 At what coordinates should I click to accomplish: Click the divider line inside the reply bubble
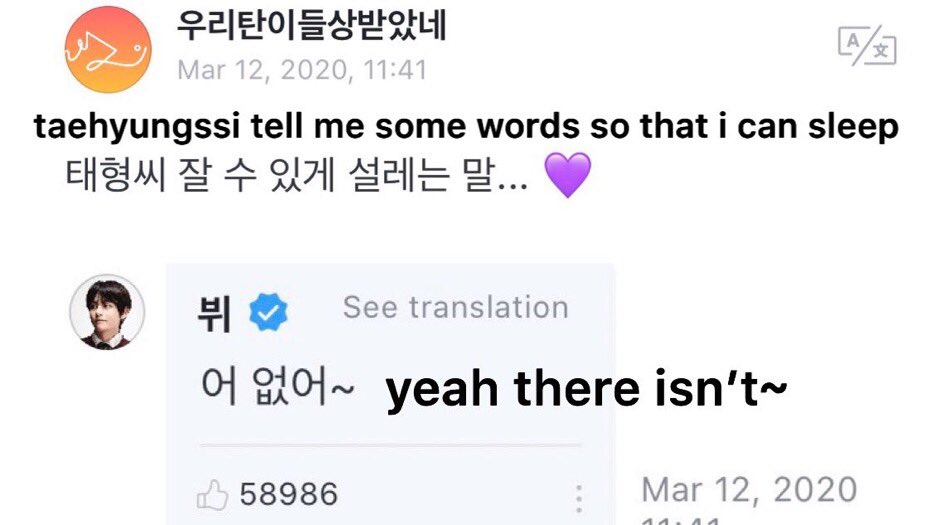tap(390, 446)
